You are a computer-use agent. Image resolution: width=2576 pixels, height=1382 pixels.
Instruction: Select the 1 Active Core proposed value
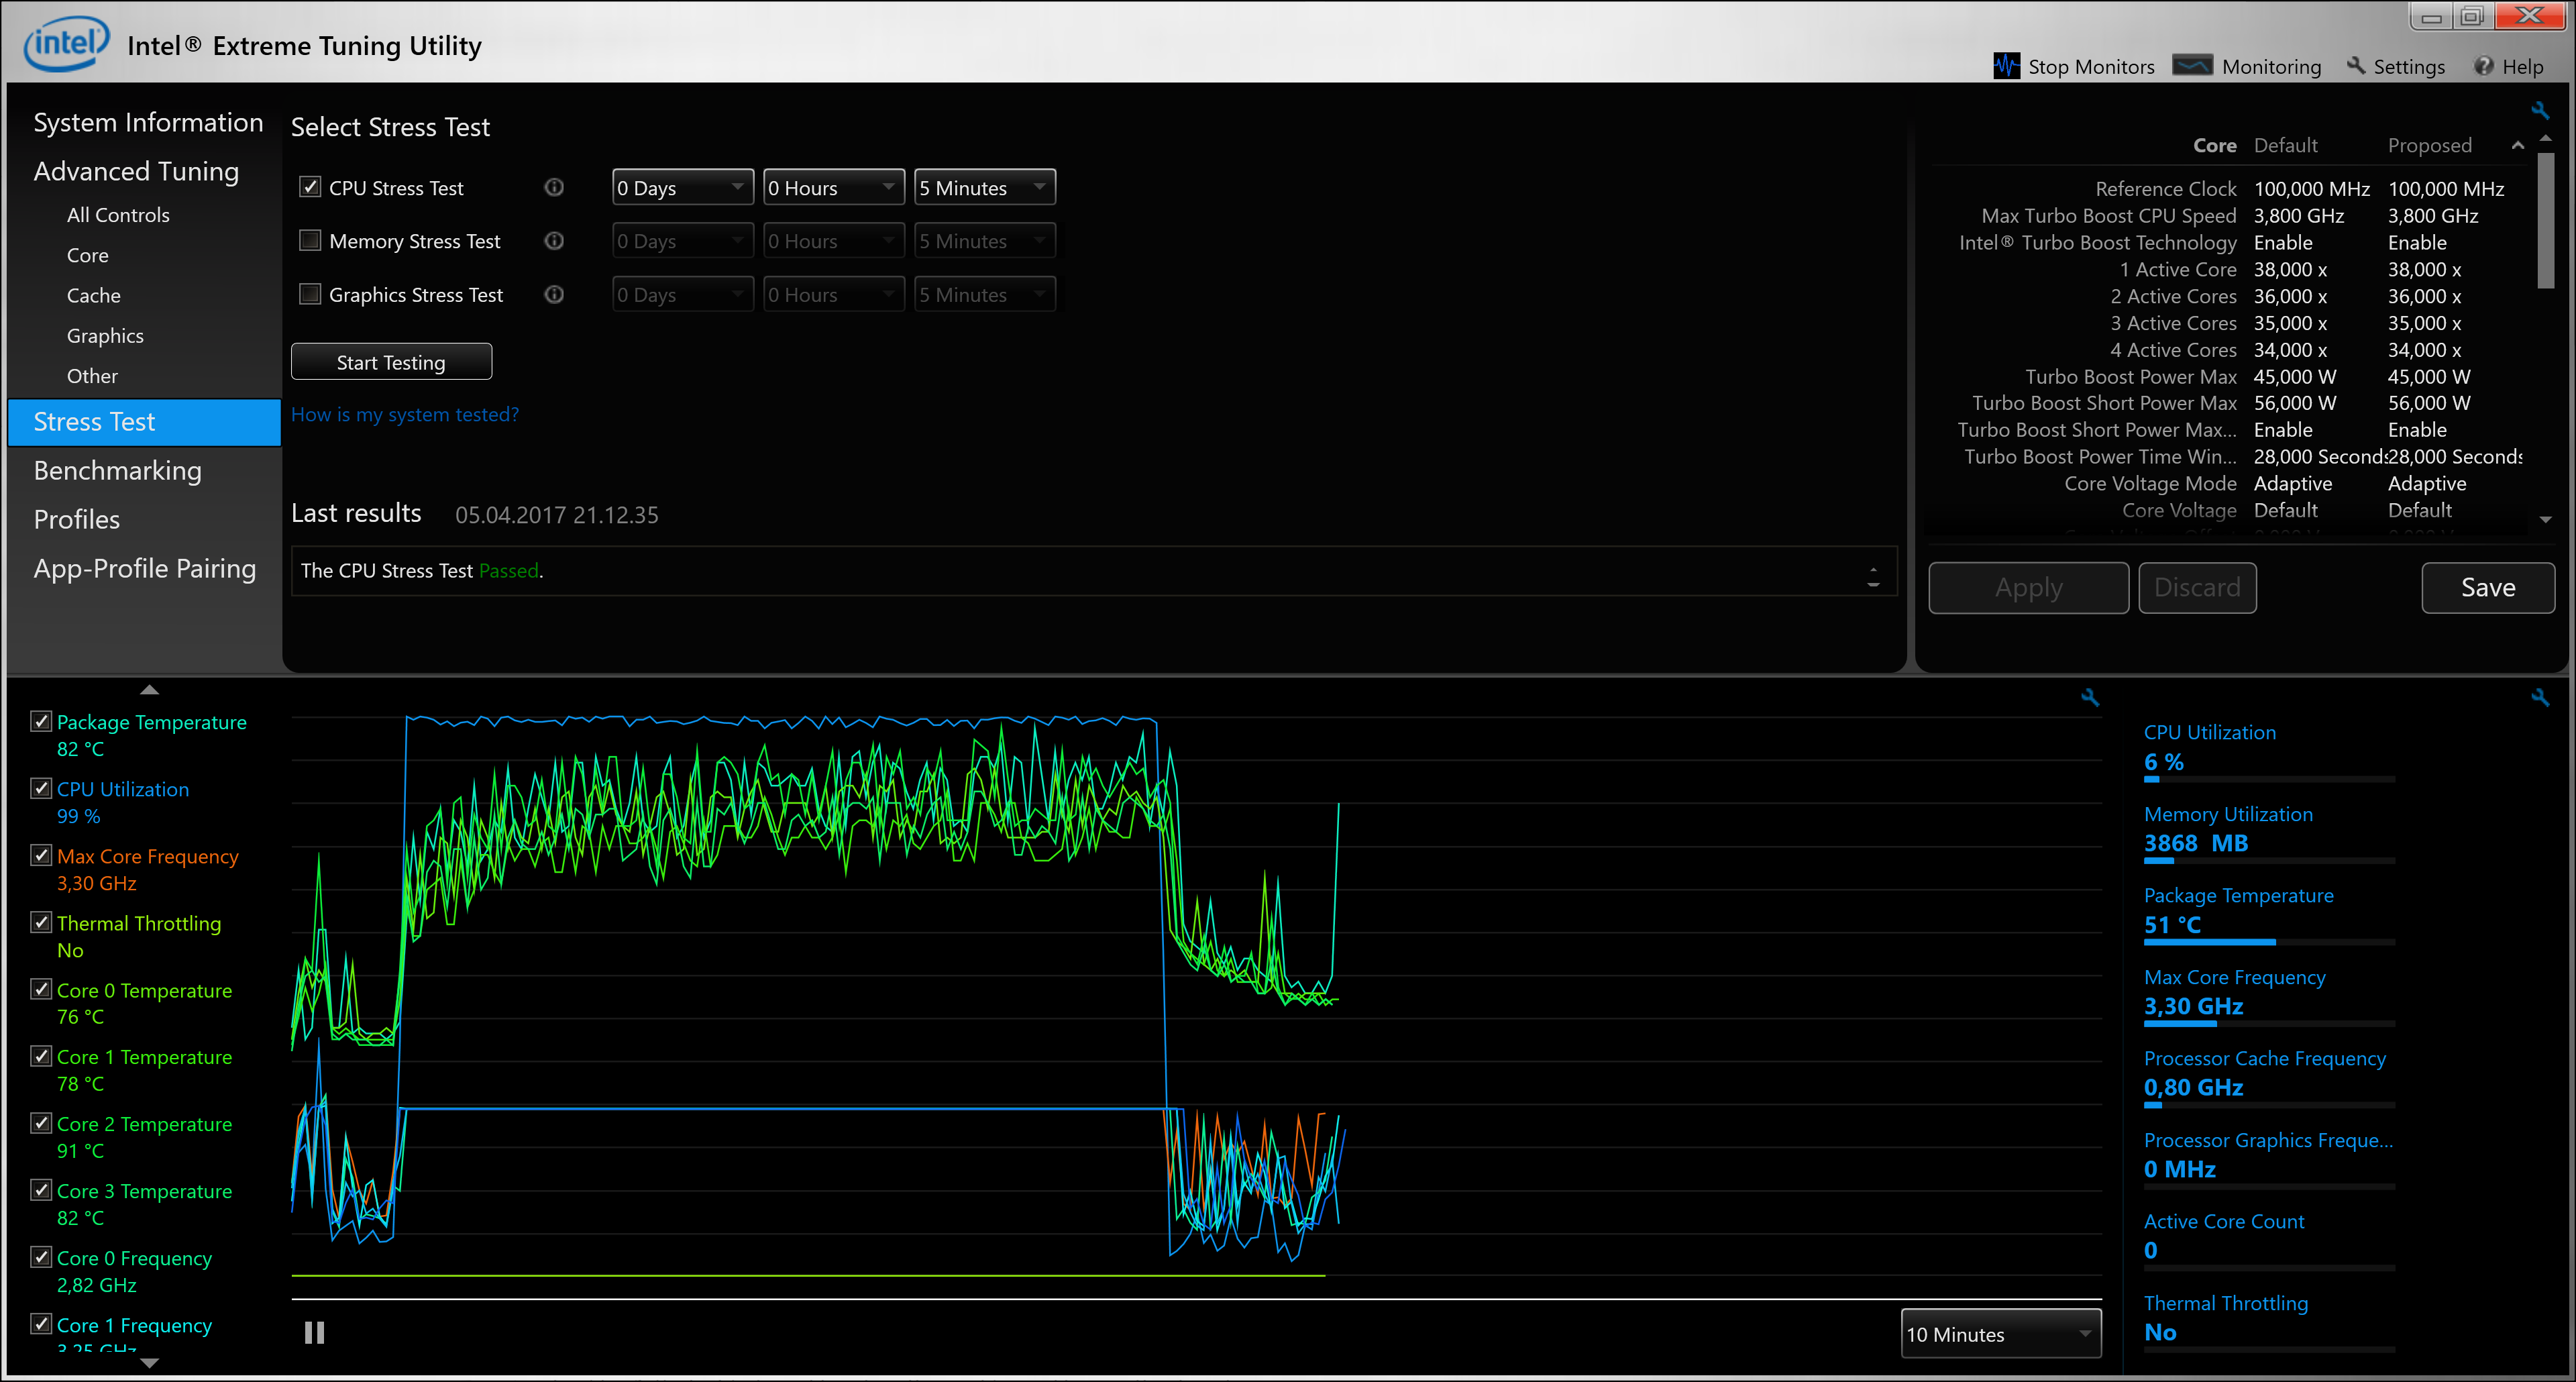pyautogui.click(x=2424, y=270)
